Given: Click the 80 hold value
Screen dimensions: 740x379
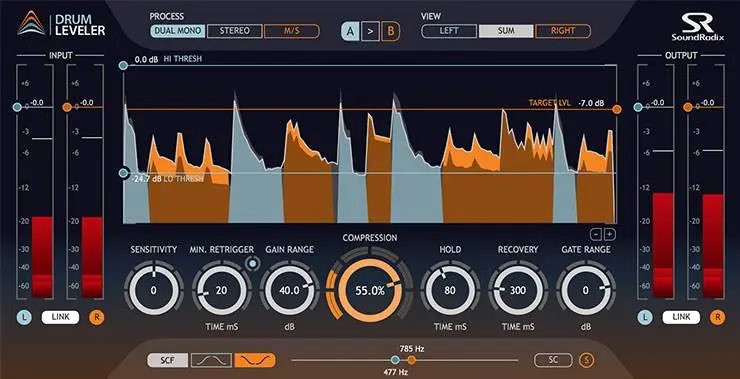Looking at the screenshot, I should click(450, 290).
